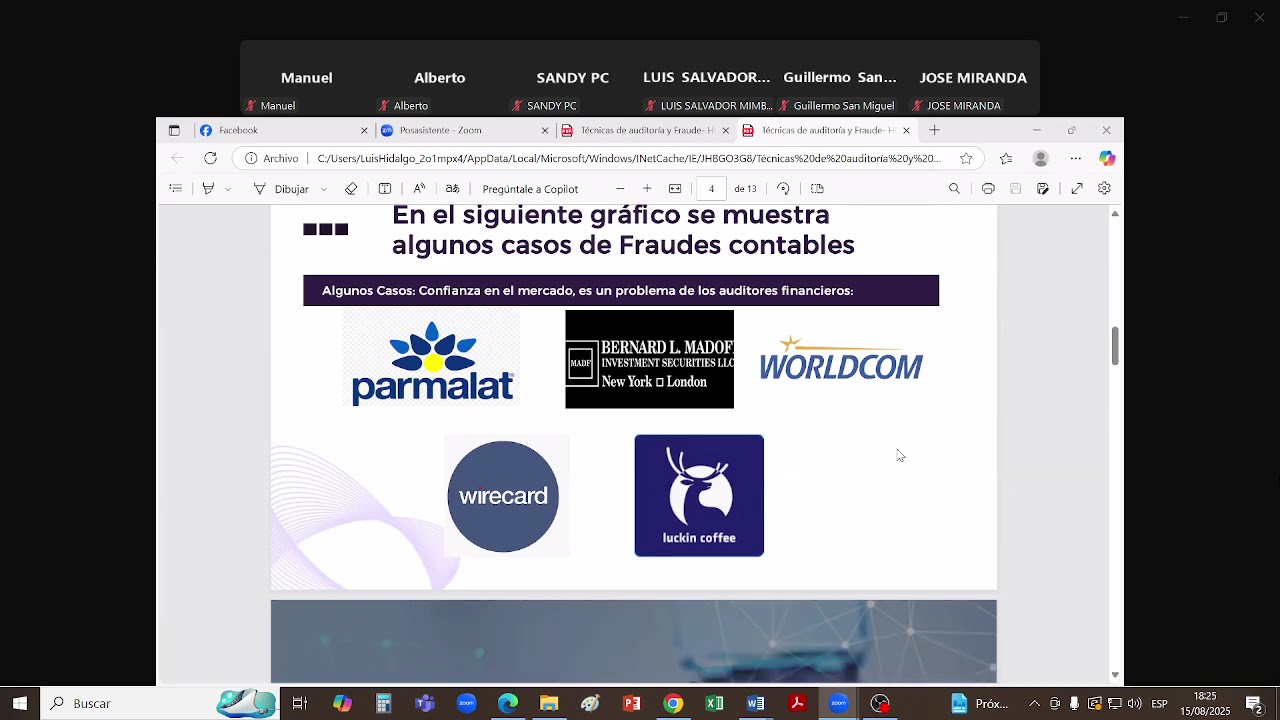Enter fullscreen with the expand icon
1280x720 pixels.
(1077, 188)
